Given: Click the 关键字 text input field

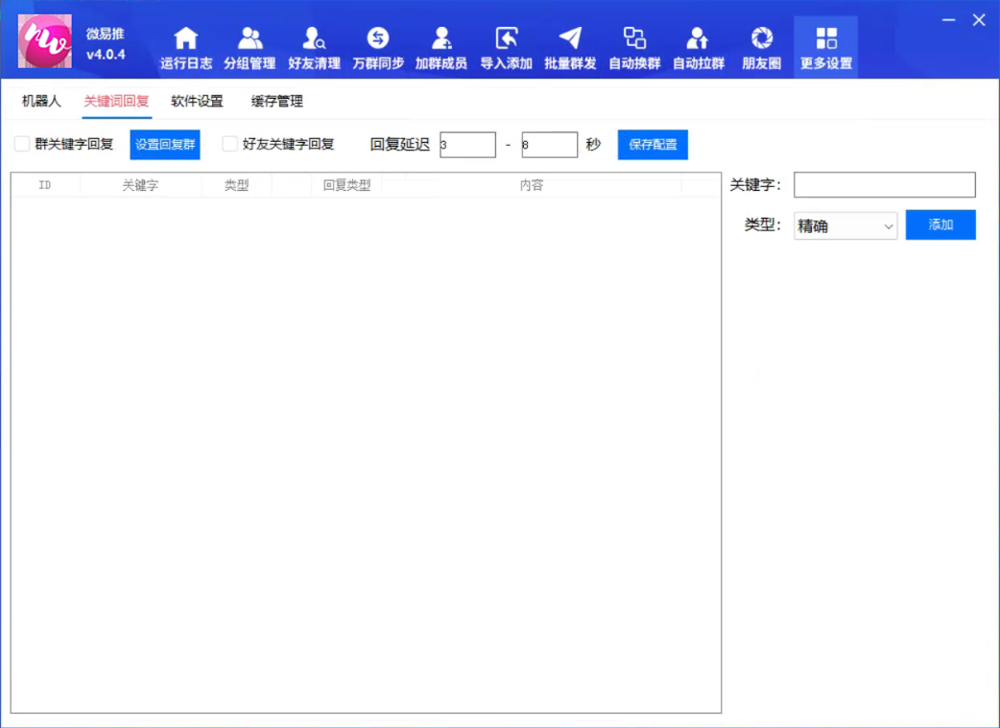Looking at the screenshot, I should point(884,185).
